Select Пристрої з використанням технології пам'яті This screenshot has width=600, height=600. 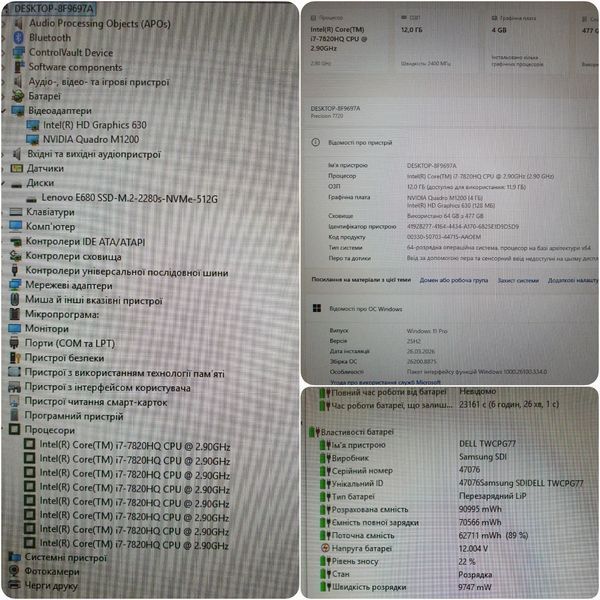(124, 373)
